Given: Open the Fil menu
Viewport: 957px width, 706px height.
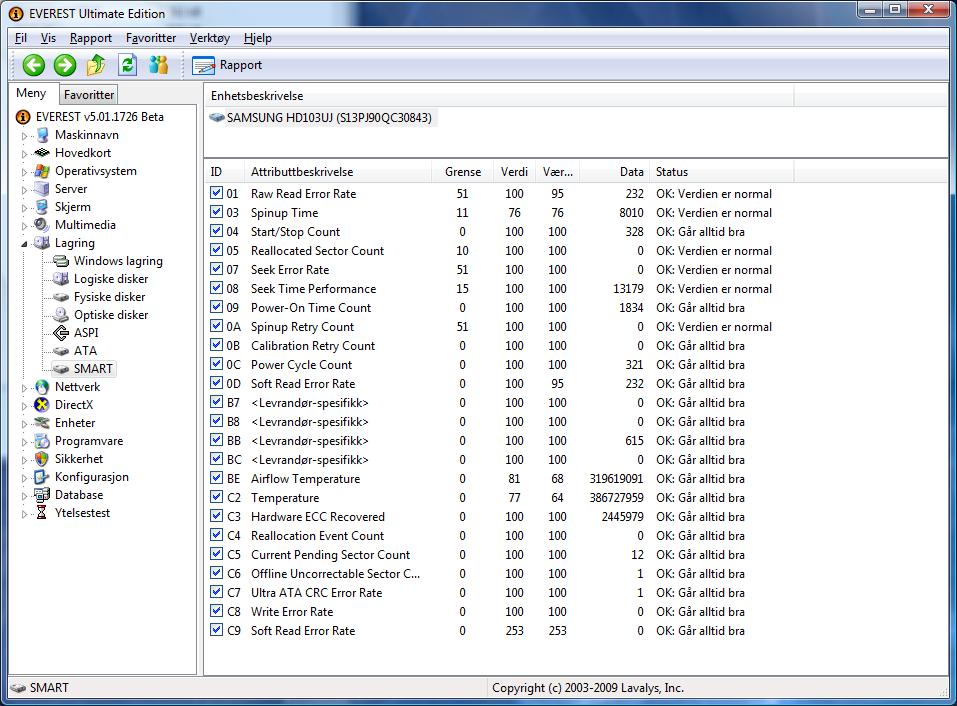Looking at the screenshot, I should click(x=21, y=38).
